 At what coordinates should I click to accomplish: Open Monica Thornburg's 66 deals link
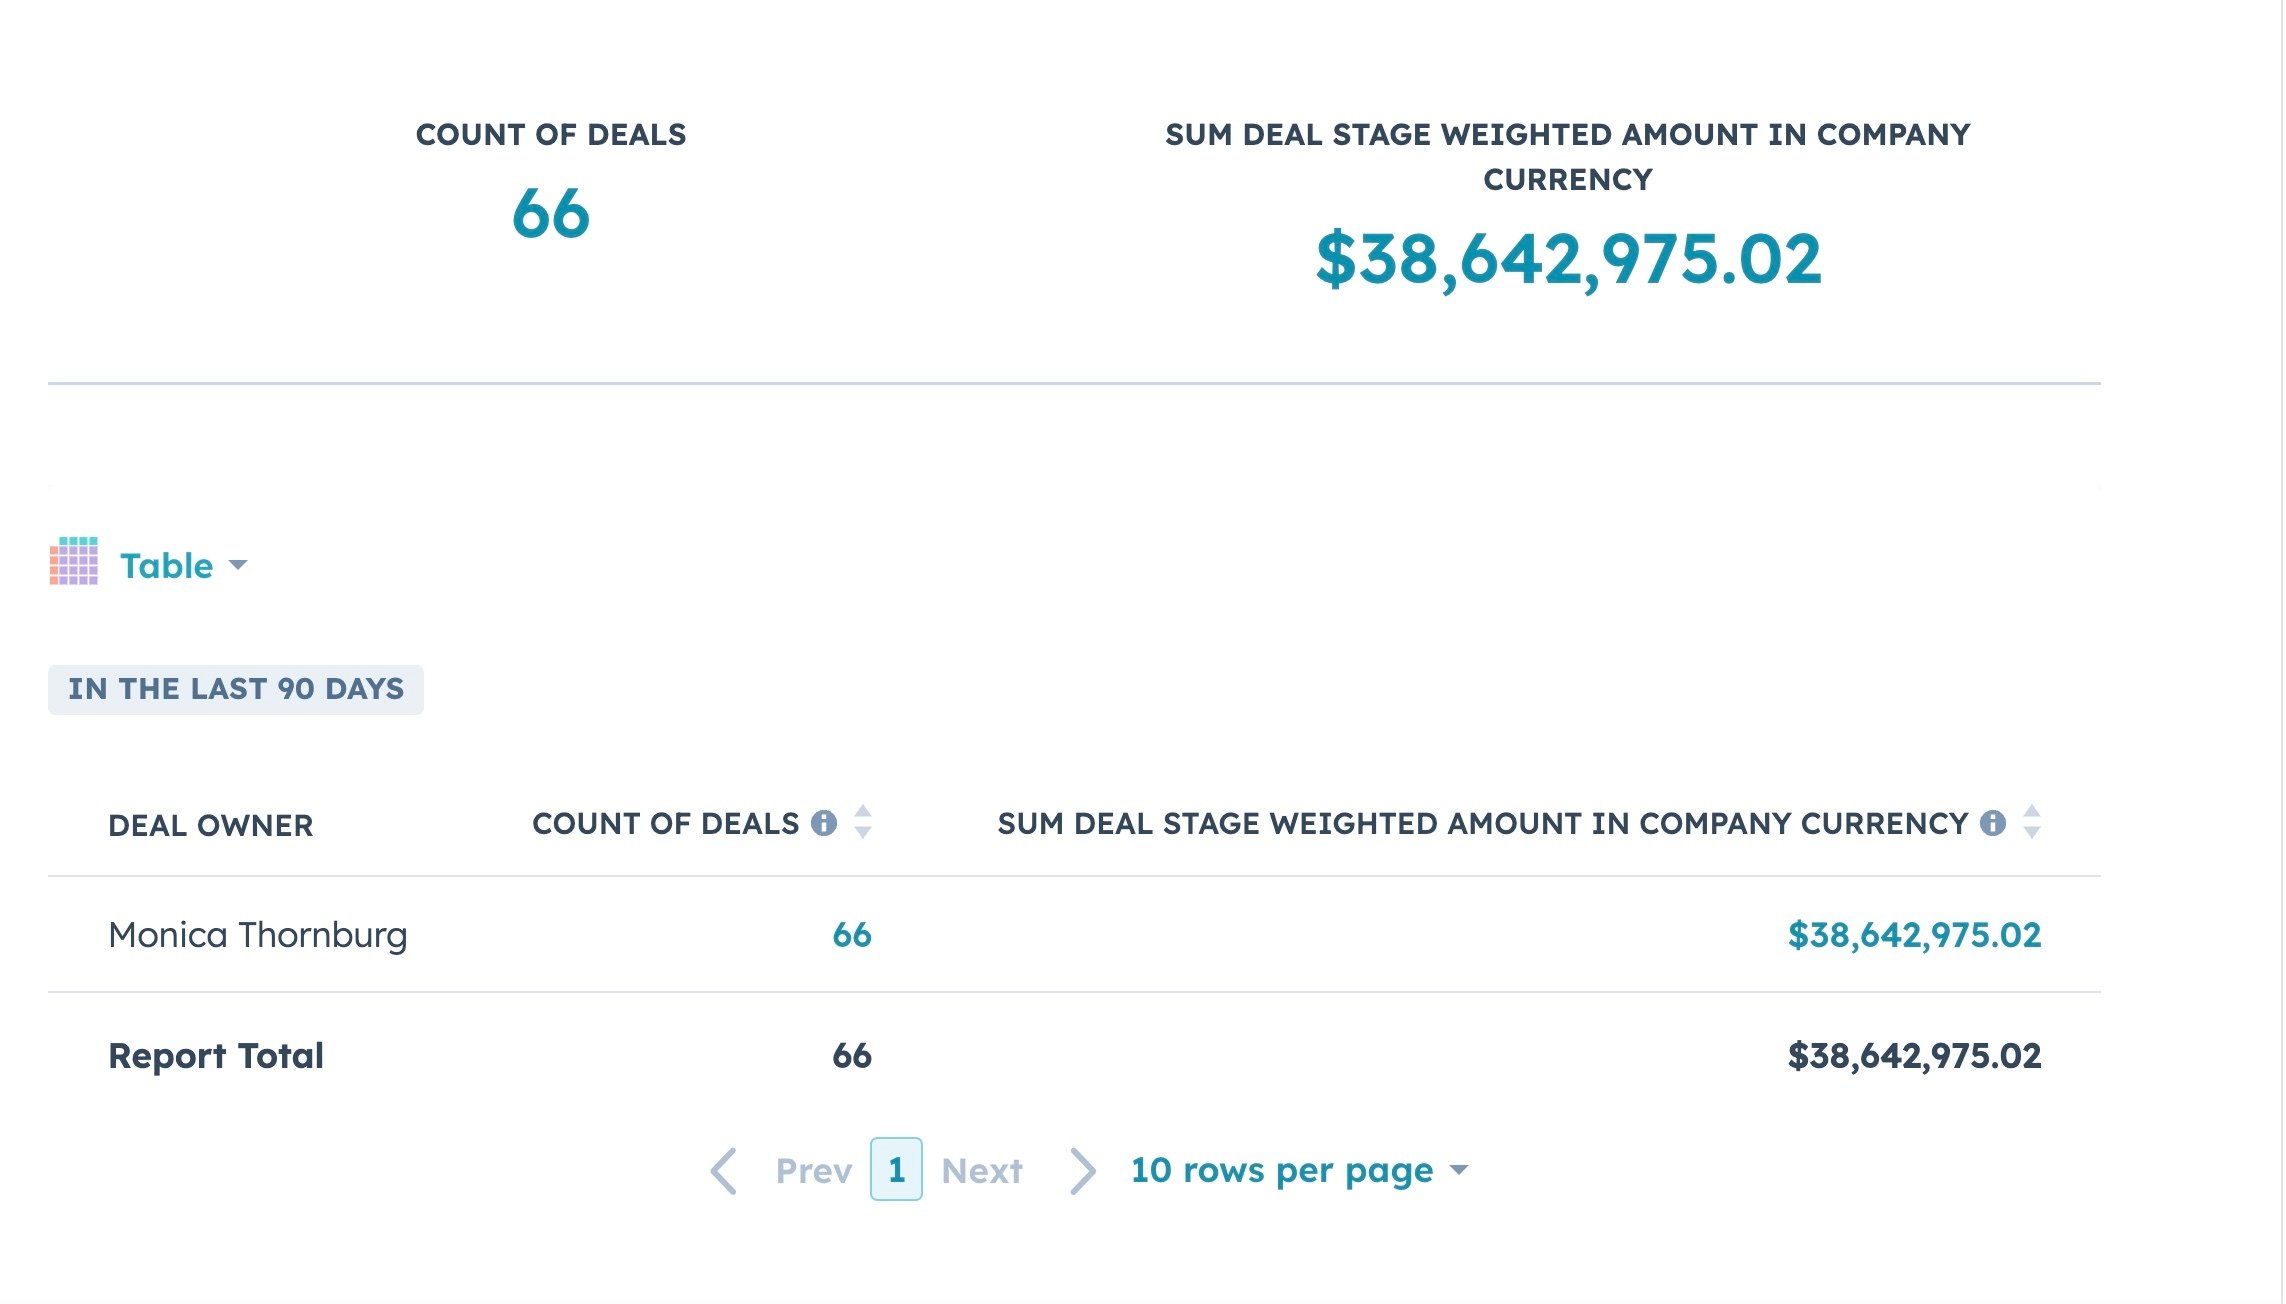(x=852, y=935)
